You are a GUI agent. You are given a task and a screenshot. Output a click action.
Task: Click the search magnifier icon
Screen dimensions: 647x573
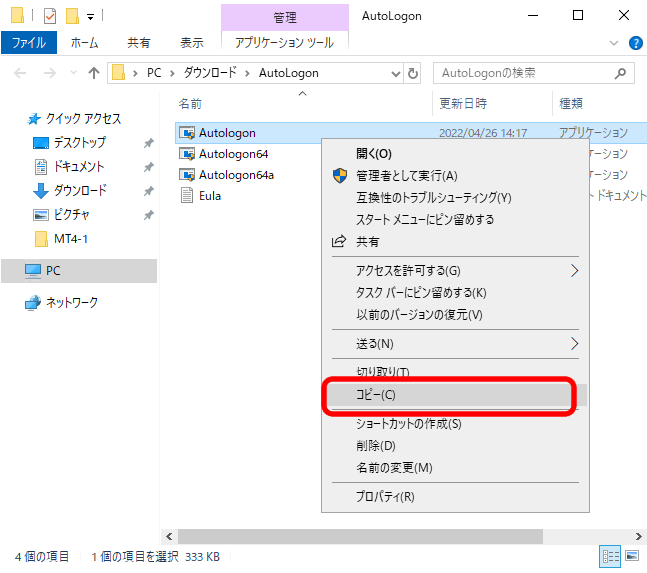[620, 73]
